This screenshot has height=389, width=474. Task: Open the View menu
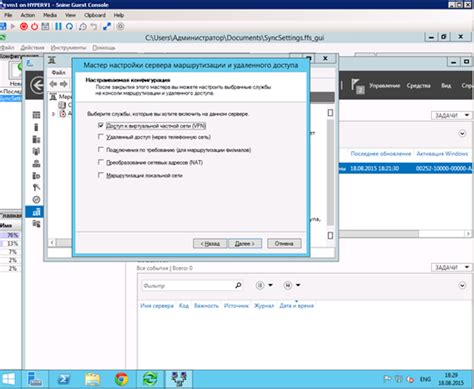click(70, 15)
